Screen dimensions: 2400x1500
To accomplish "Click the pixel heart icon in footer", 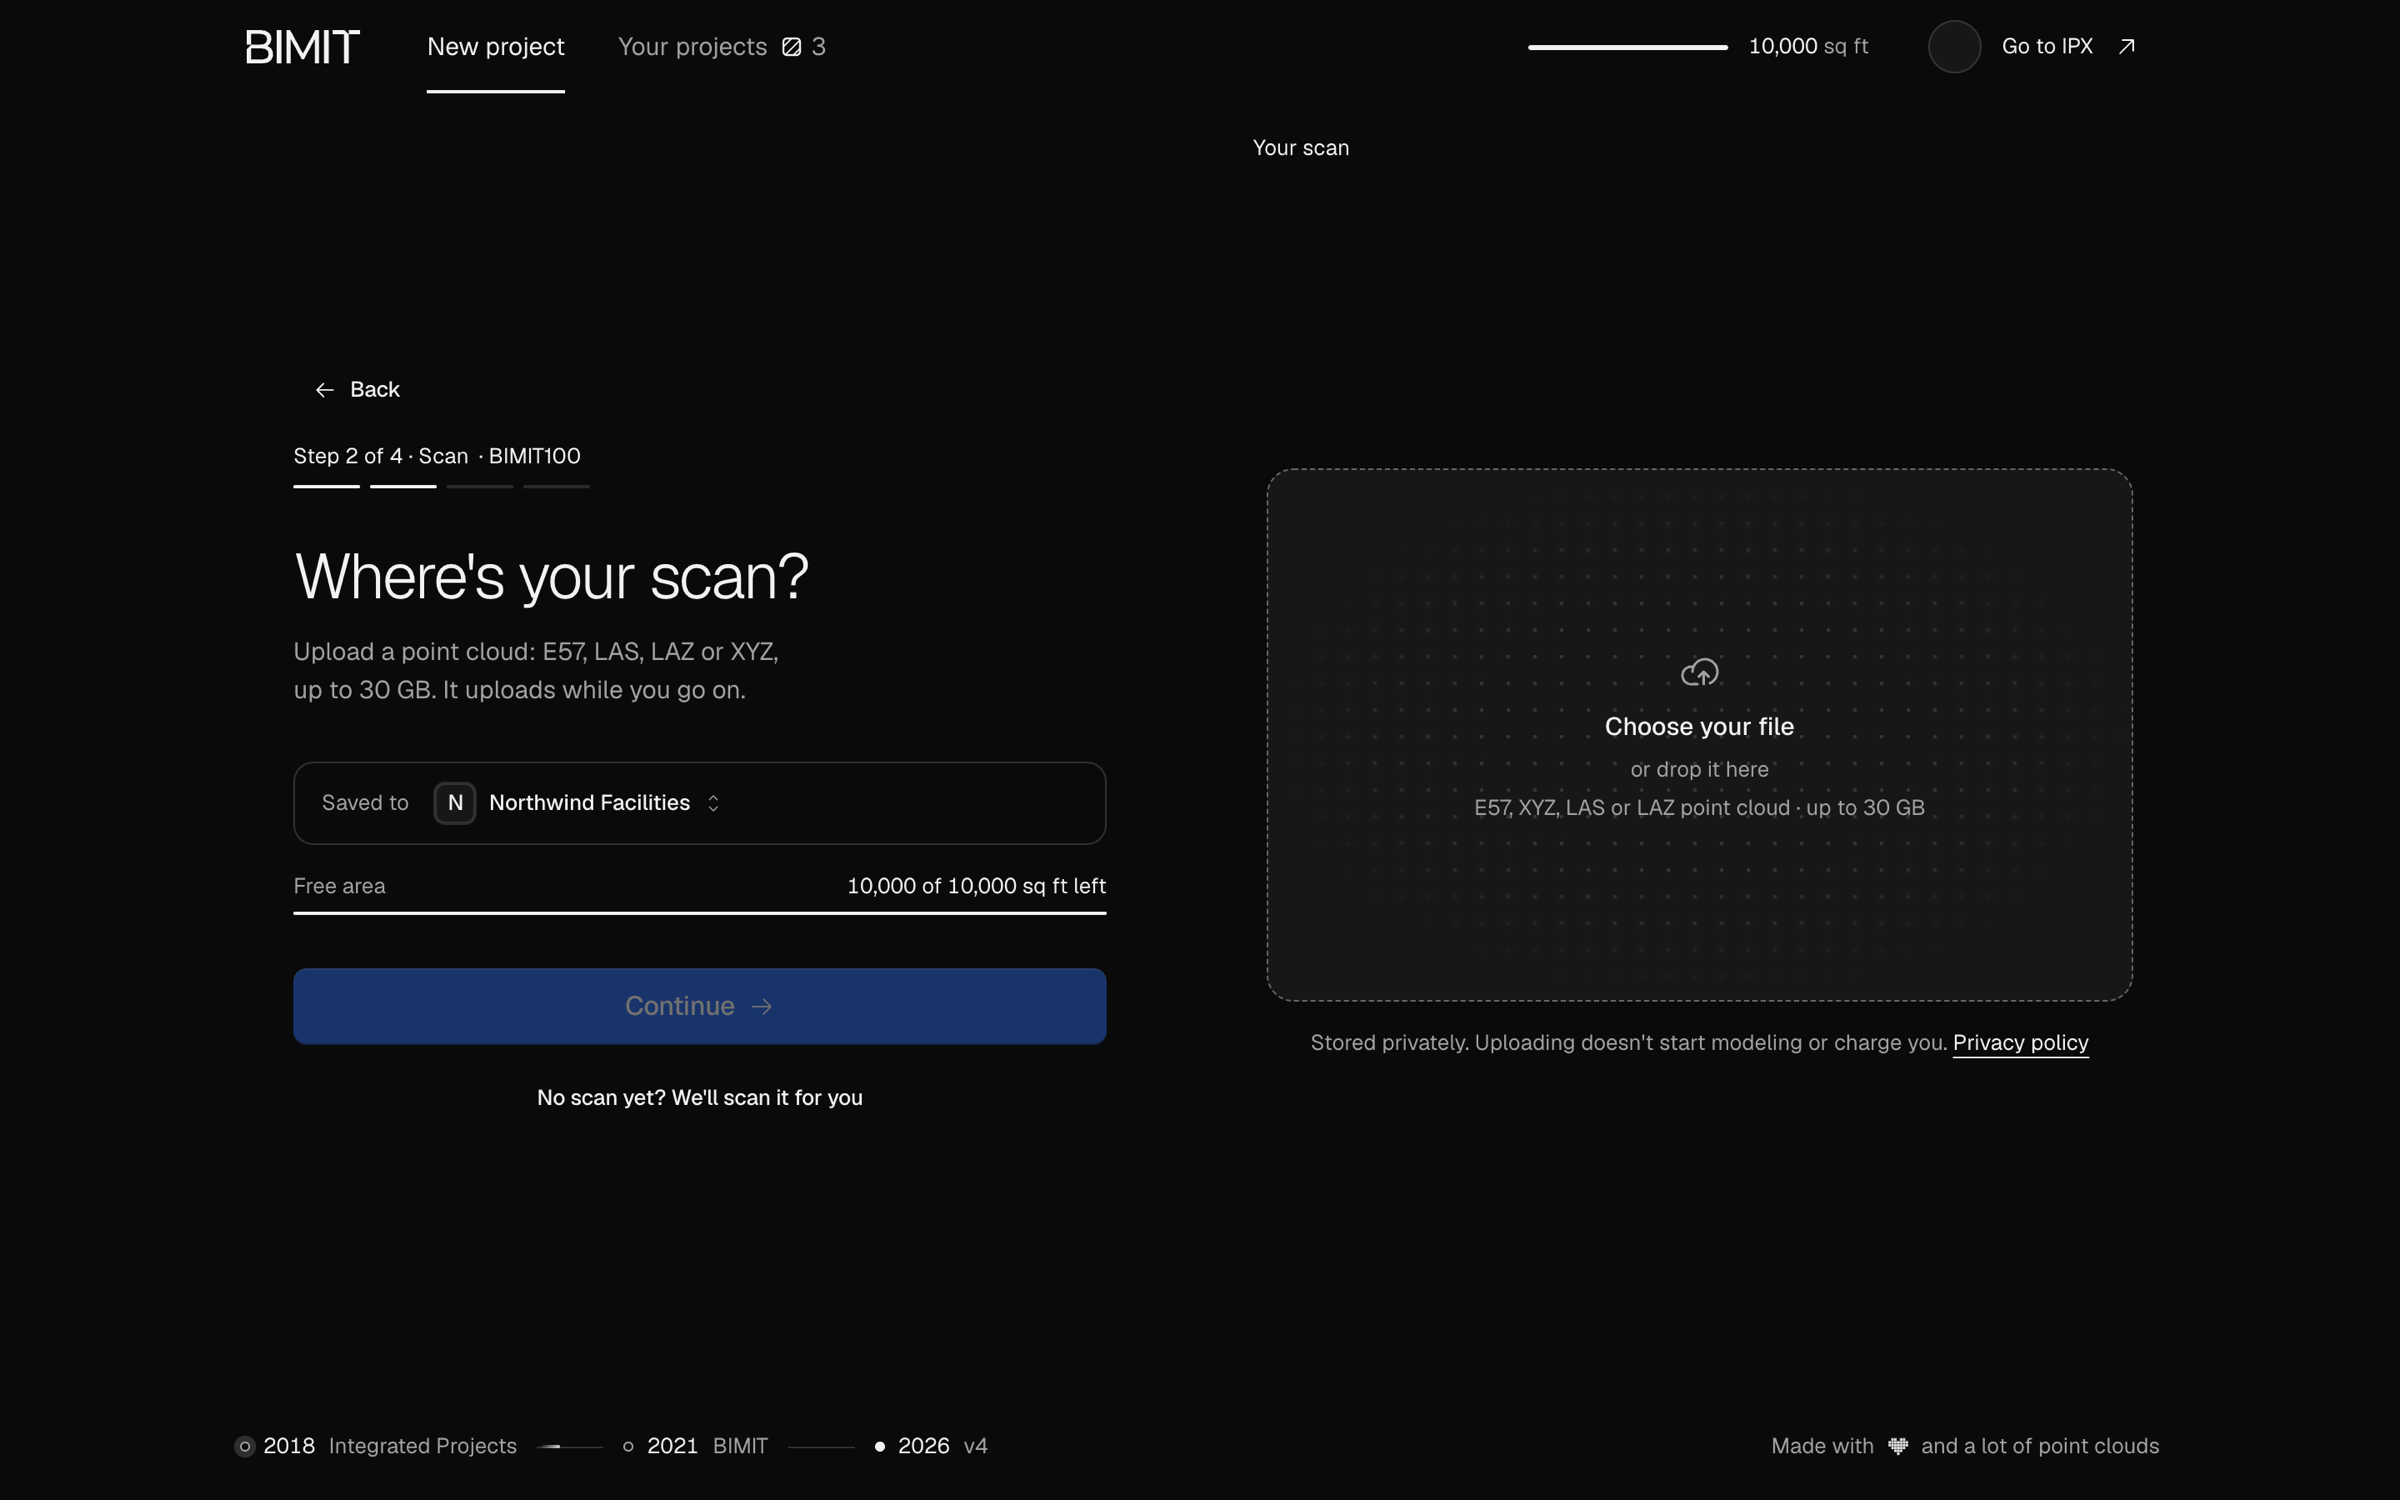I will click(x=1897, y=1446).
